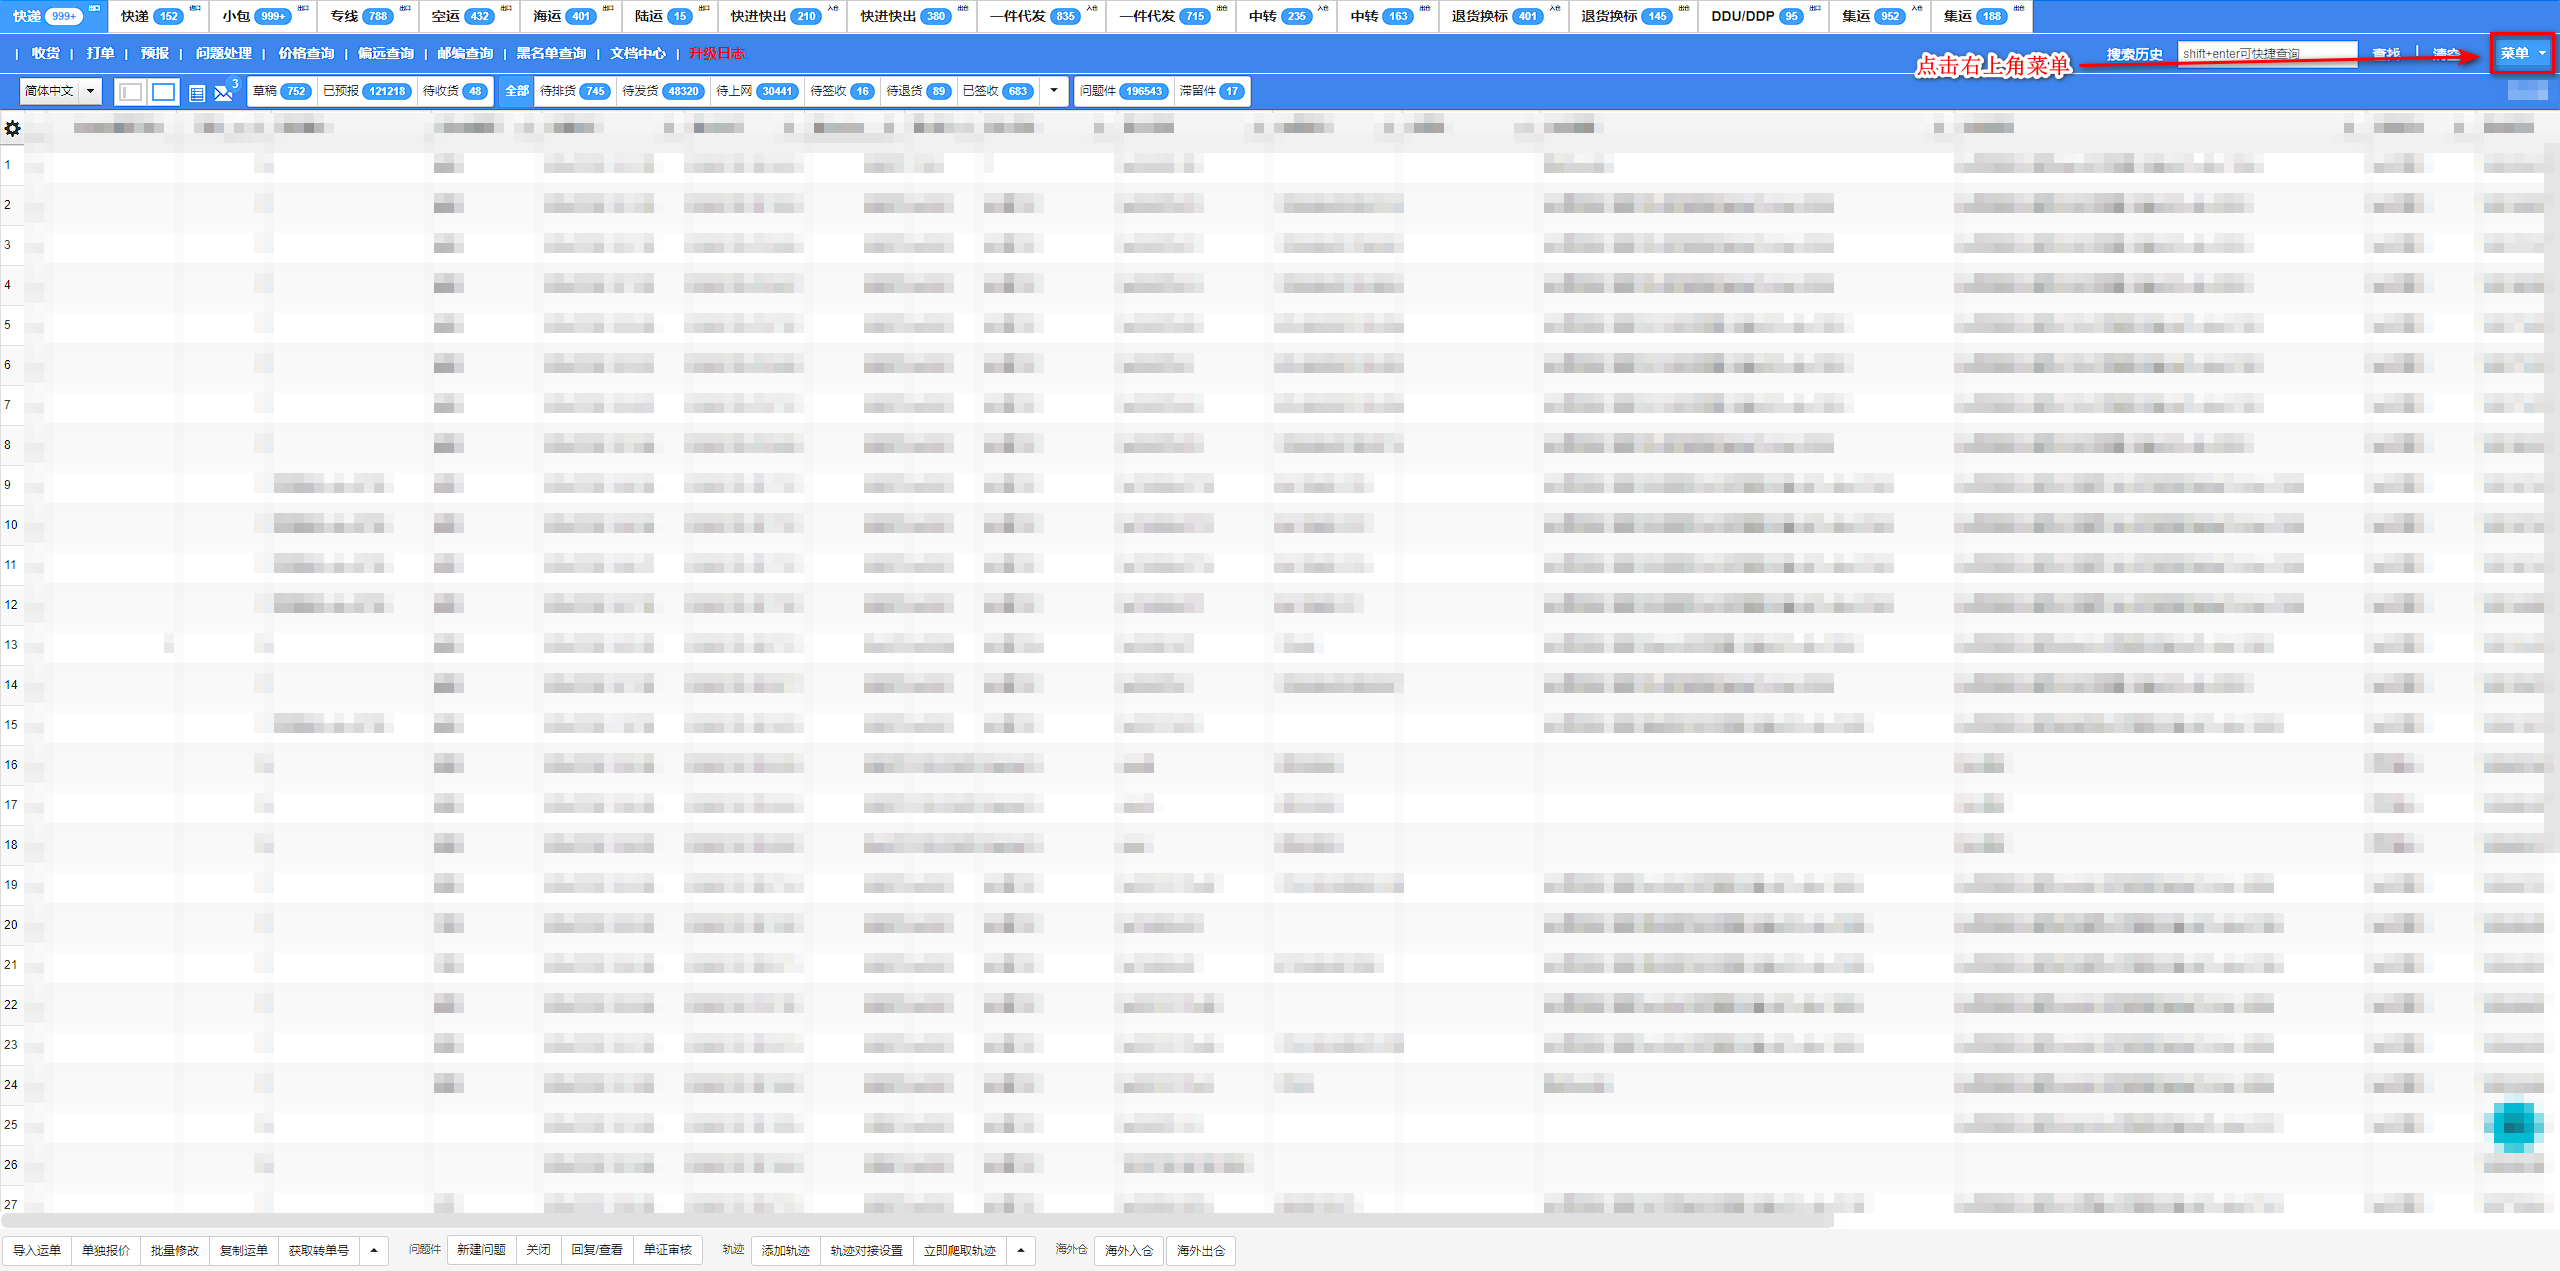Switch to the 一件代发 715 tab
Image resolution: width=2560 pixels, height=1271 pixels.
1171,16
